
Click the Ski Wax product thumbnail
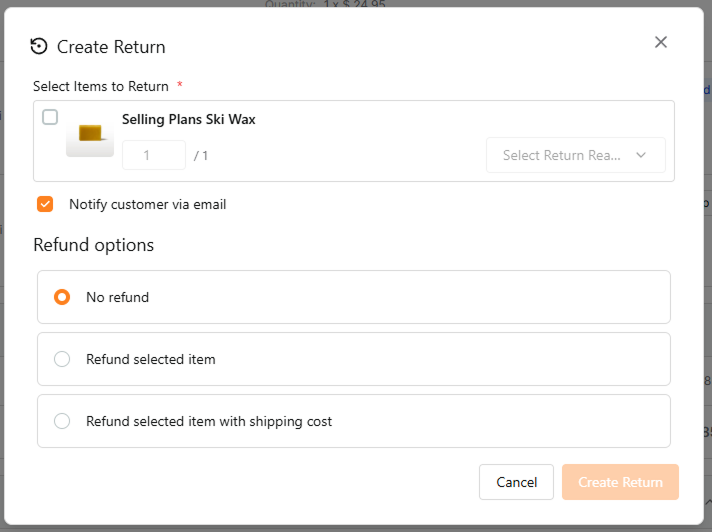coord(90,135)
